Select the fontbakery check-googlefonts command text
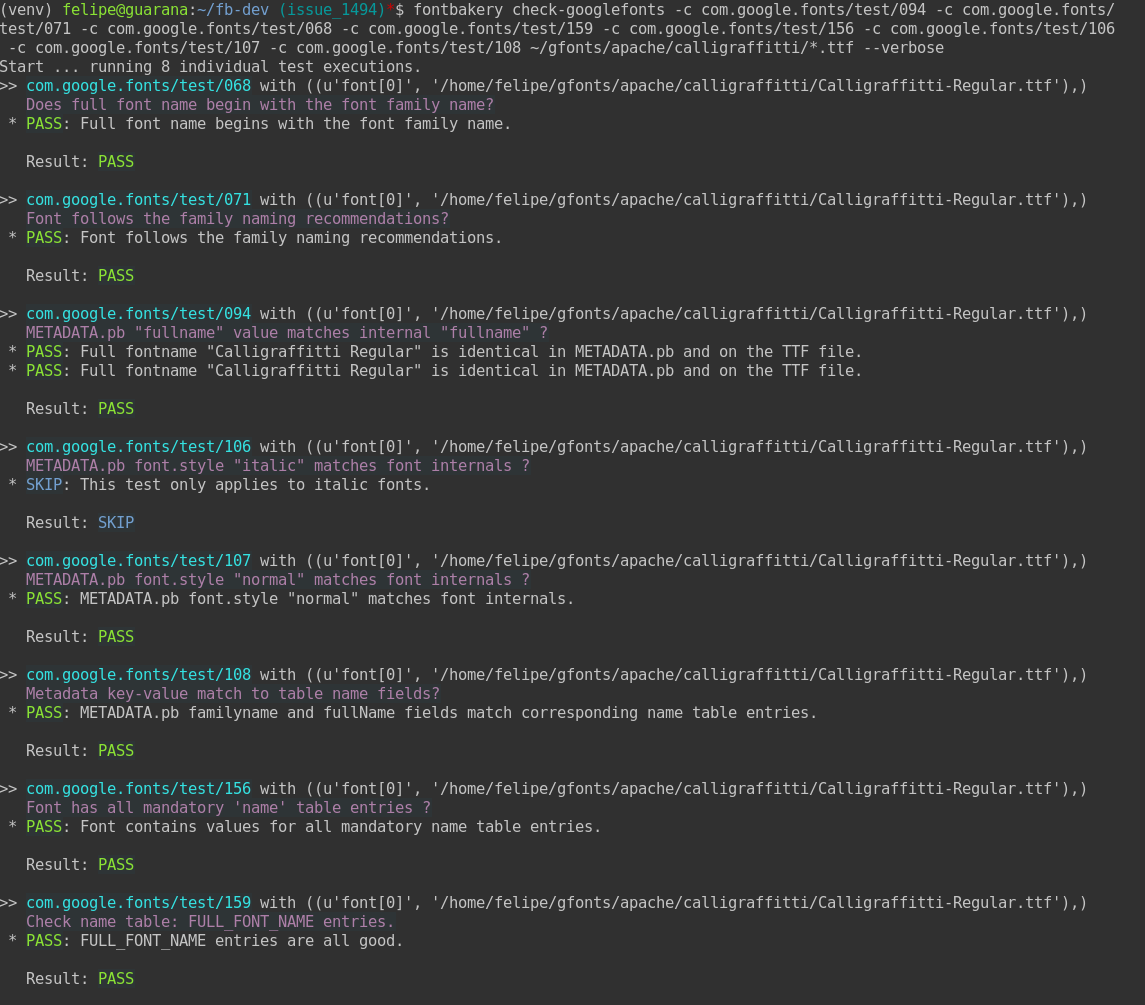This screenshot has width=1145, height=1005. point(560,10)
